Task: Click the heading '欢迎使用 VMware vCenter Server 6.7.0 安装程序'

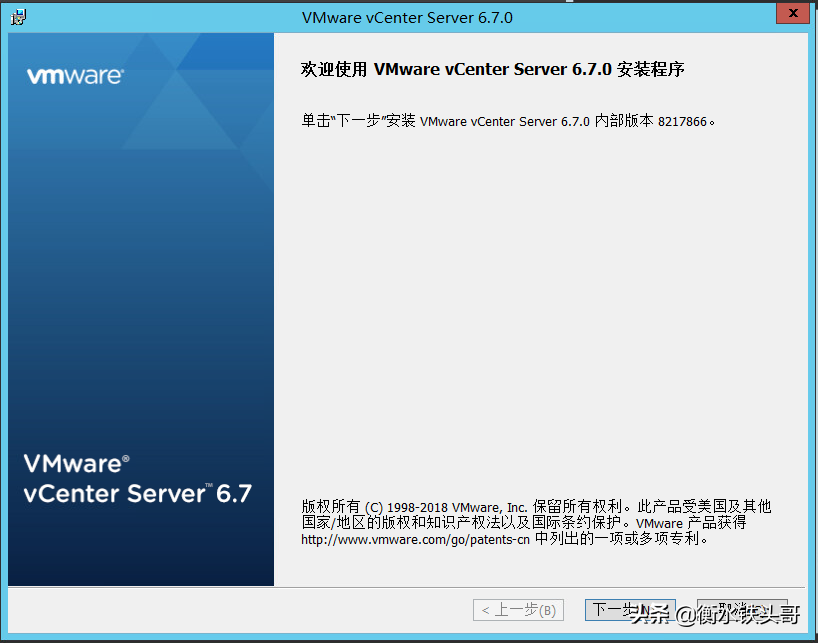Action: click(492, 69)
